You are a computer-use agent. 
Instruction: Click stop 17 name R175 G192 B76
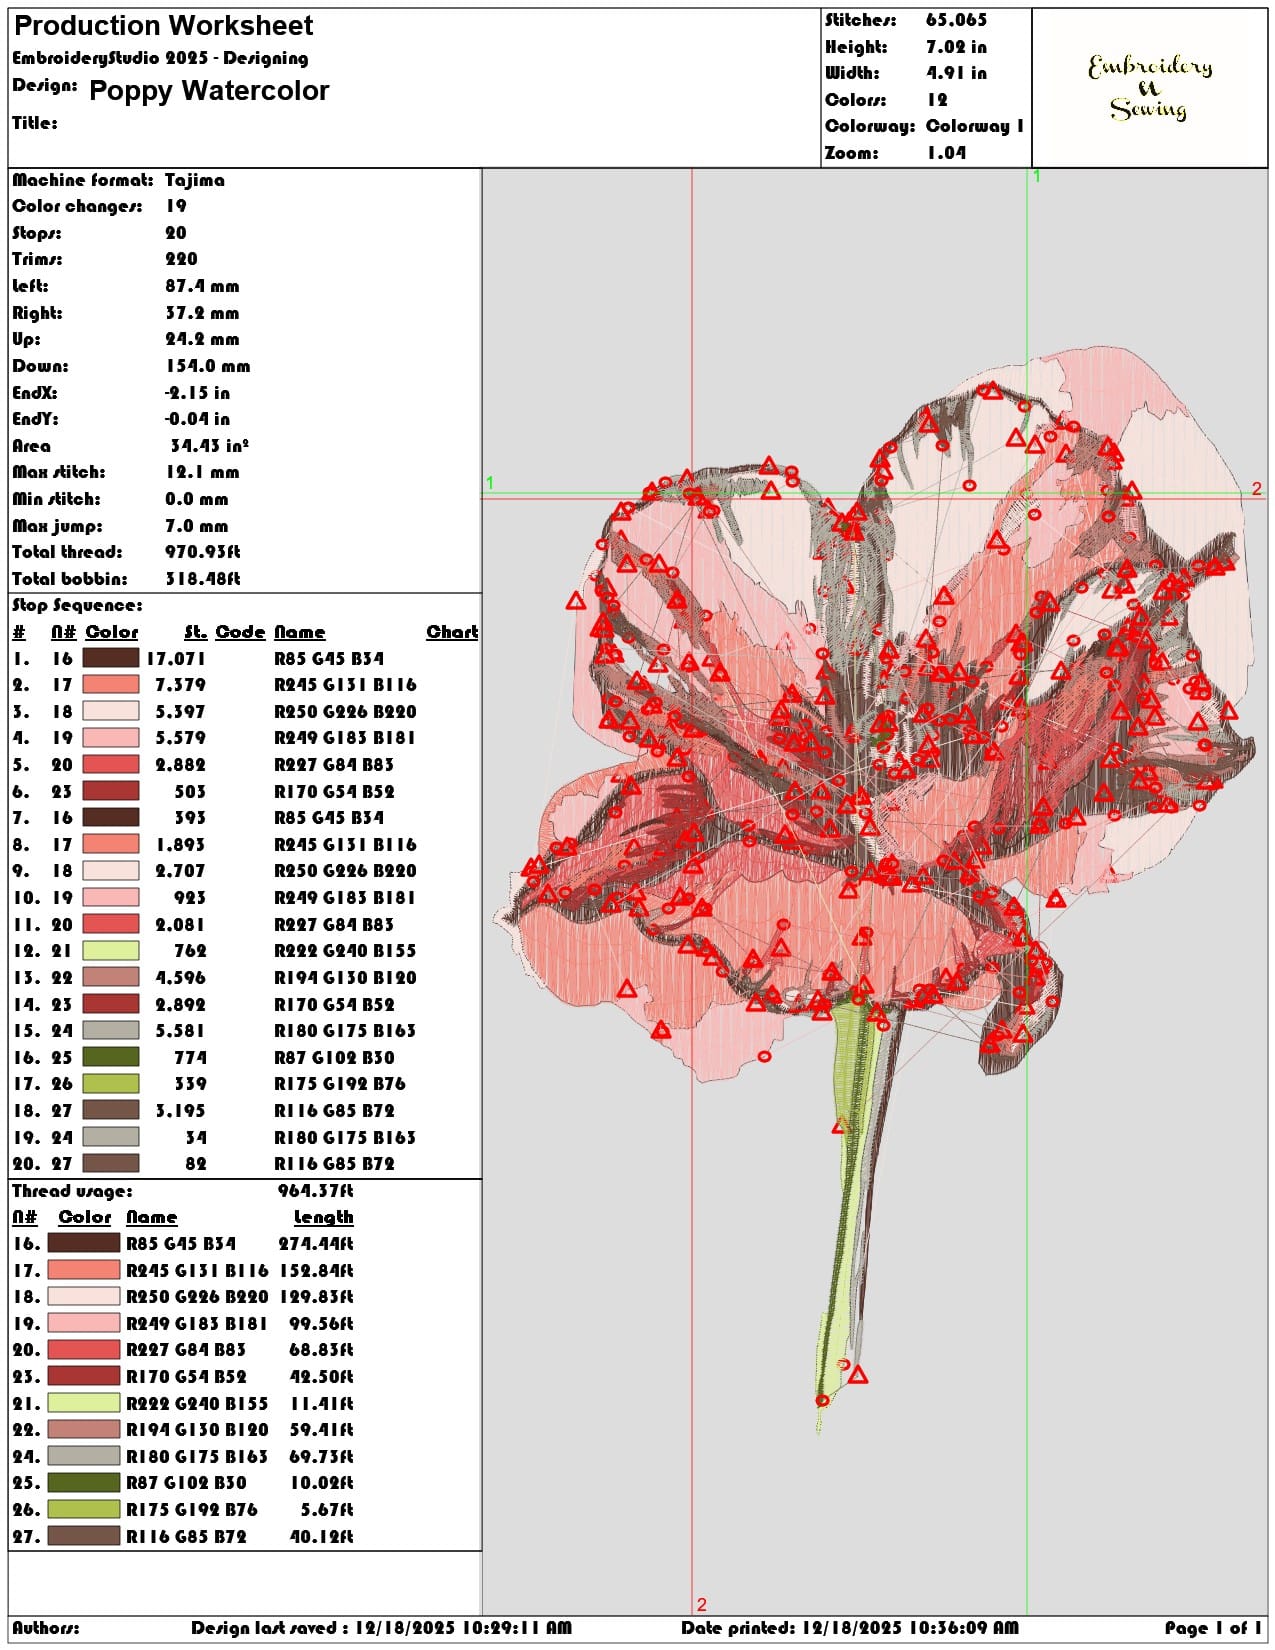340,1084
